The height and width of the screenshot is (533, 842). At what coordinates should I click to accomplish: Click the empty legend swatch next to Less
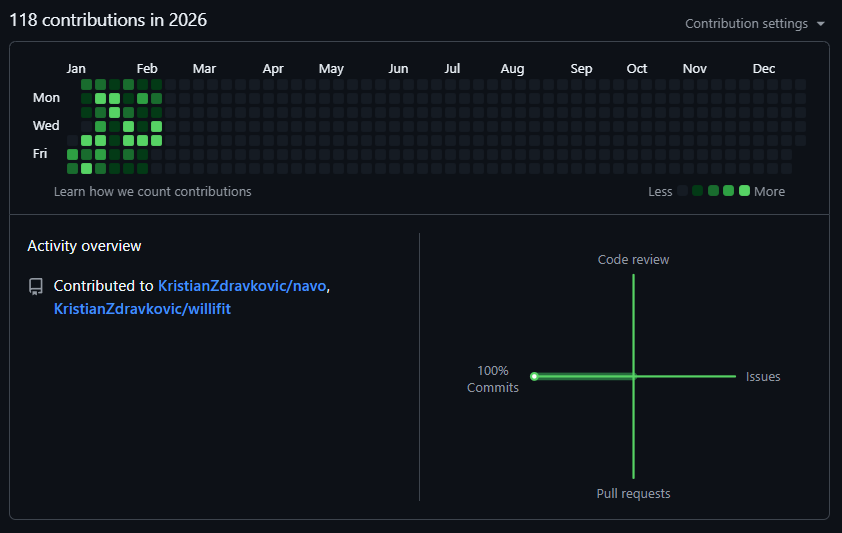tap(683, 191)
